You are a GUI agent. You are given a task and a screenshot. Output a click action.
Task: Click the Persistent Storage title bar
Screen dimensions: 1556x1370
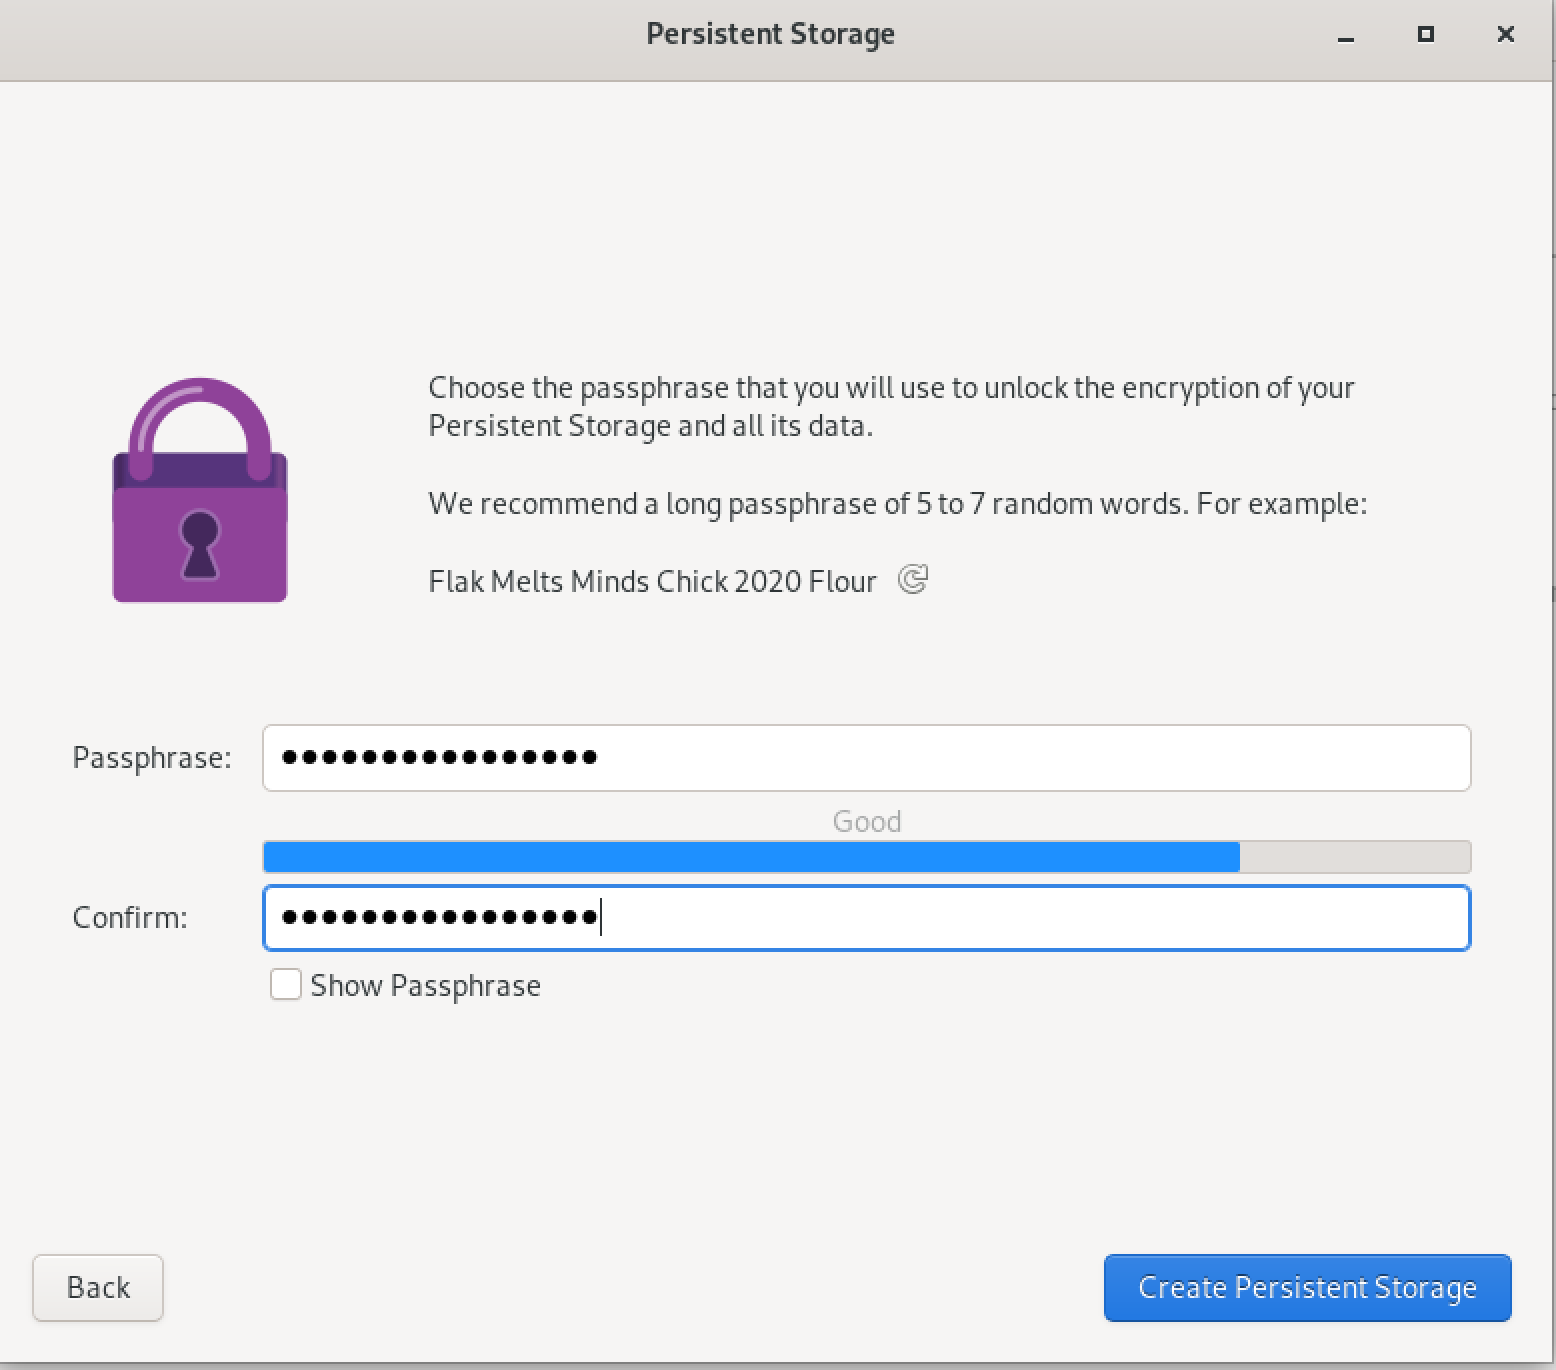click(770, 33)
